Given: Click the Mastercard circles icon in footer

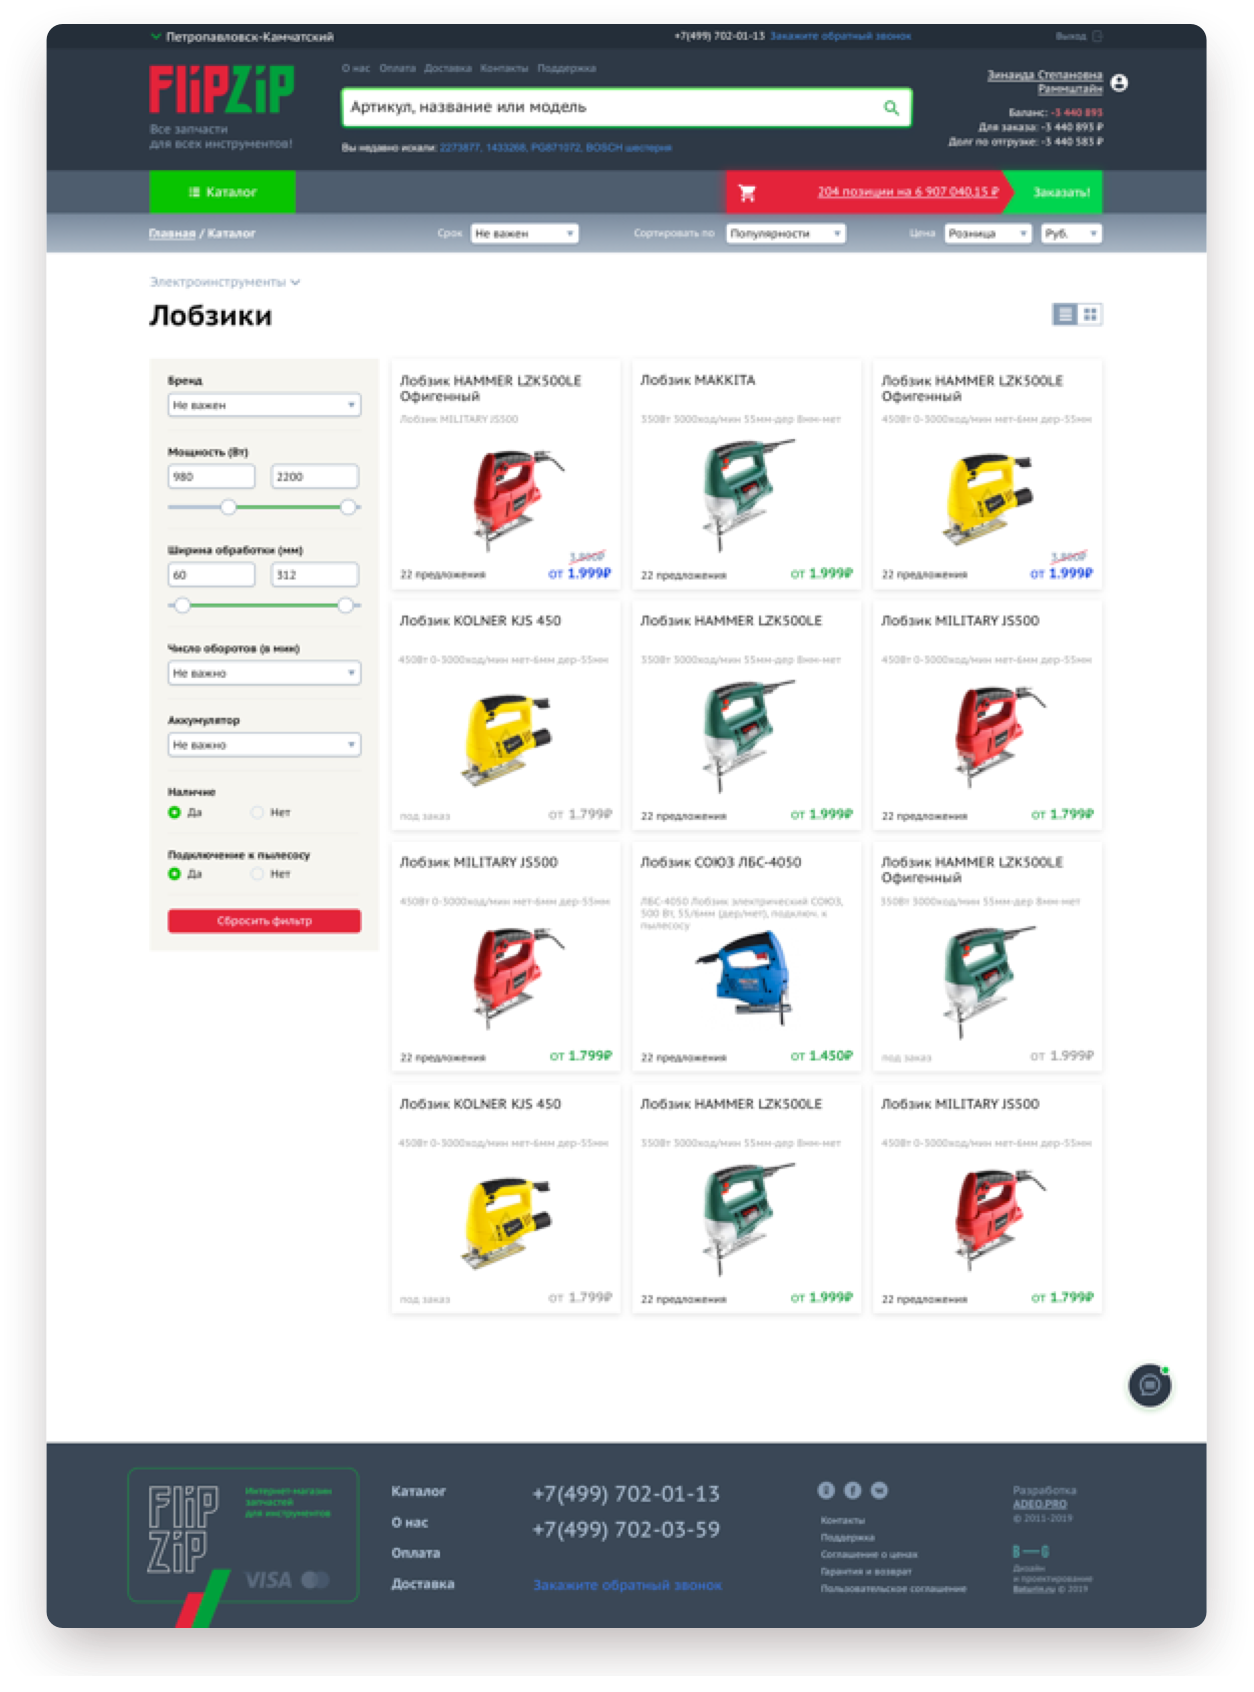Looking at the screenshot, I should click(x=315, y=1579).
